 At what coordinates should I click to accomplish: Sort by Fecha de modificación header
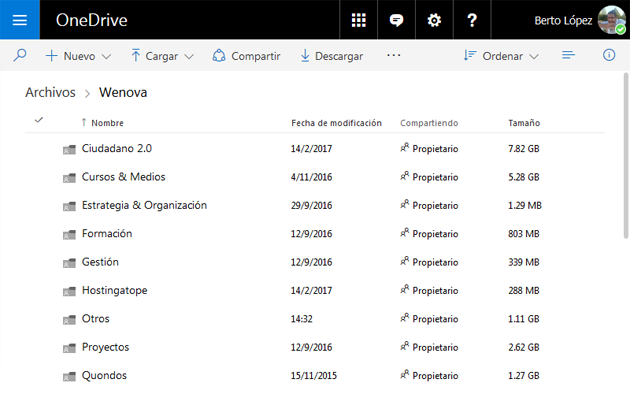(x=336, y=123)
